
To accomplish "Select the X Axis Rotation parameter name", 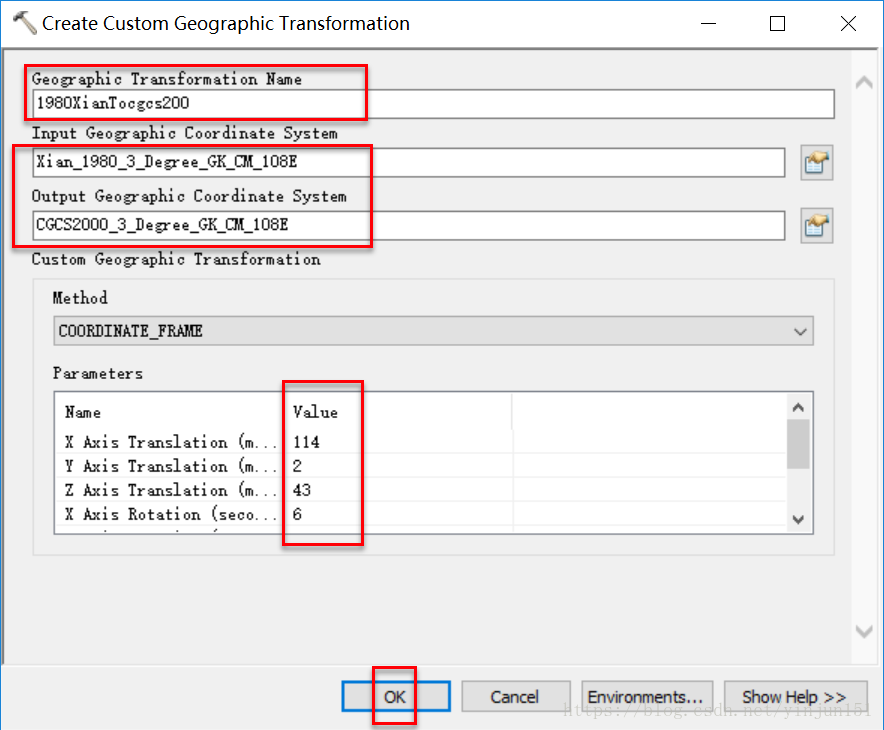I will (170, 514).
